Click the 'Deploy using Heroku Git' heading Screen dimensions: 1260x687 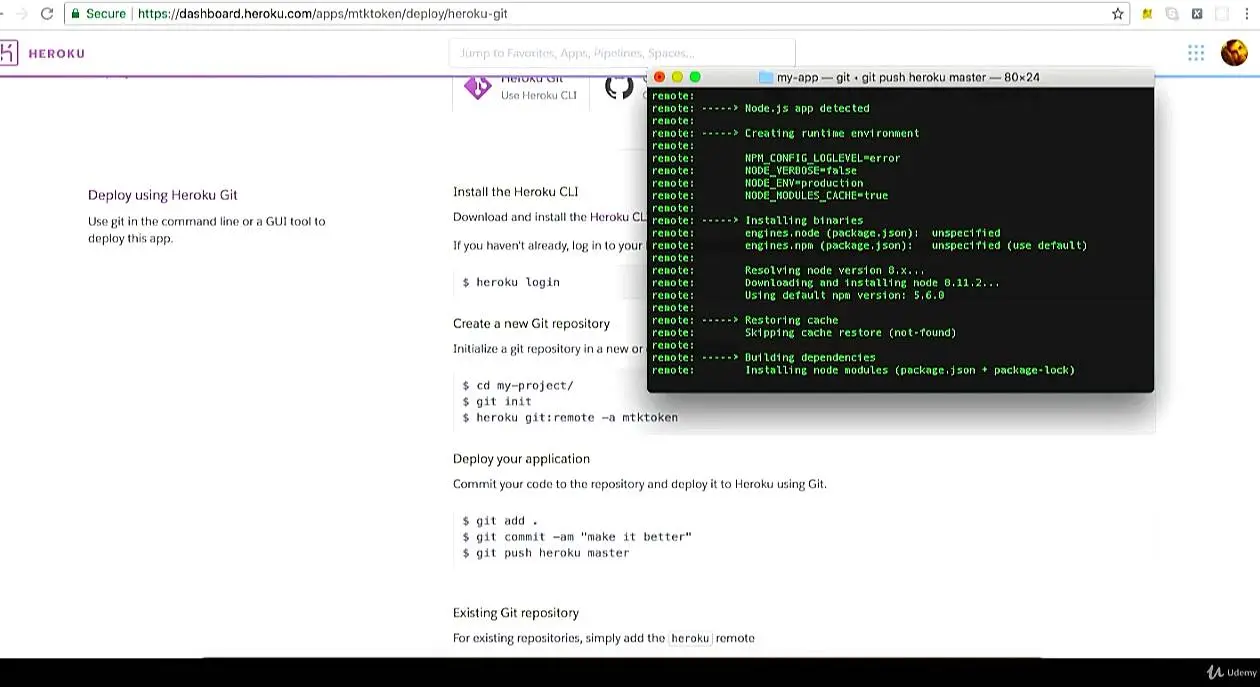(163, 195)
